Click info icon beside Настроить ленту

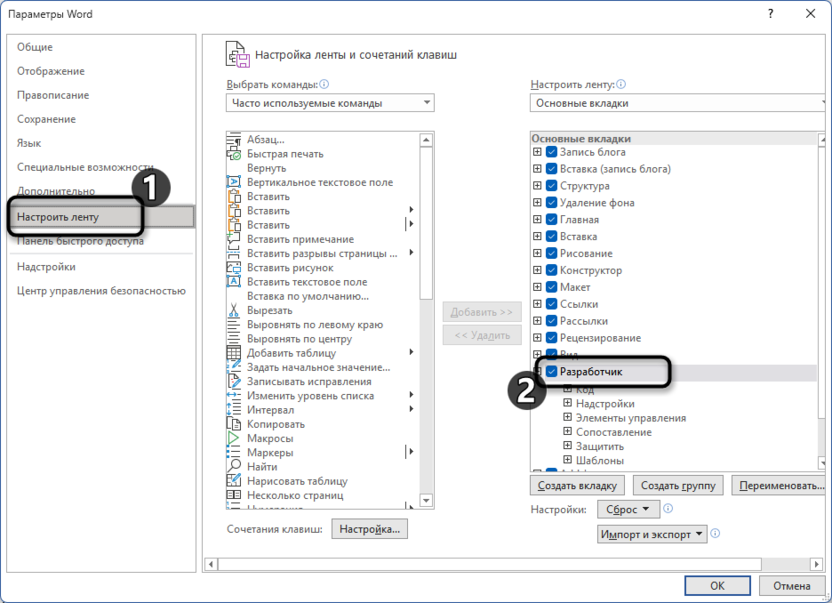pyautogui.click(x=621, y=84)
